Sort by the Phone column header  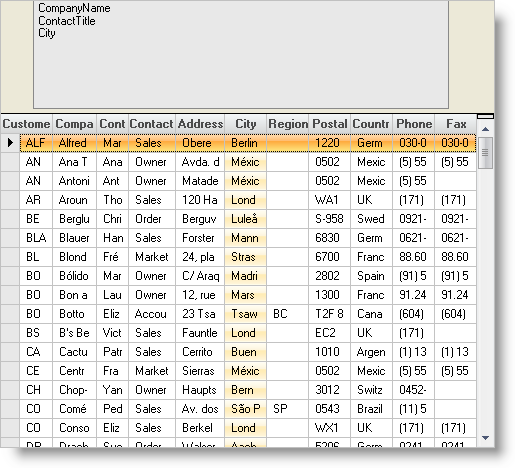tap(414, 124)
